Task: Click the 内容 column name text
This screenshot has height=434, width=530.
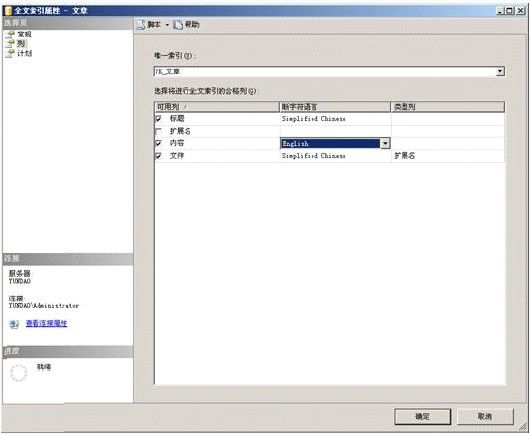Action: point(177,143)
